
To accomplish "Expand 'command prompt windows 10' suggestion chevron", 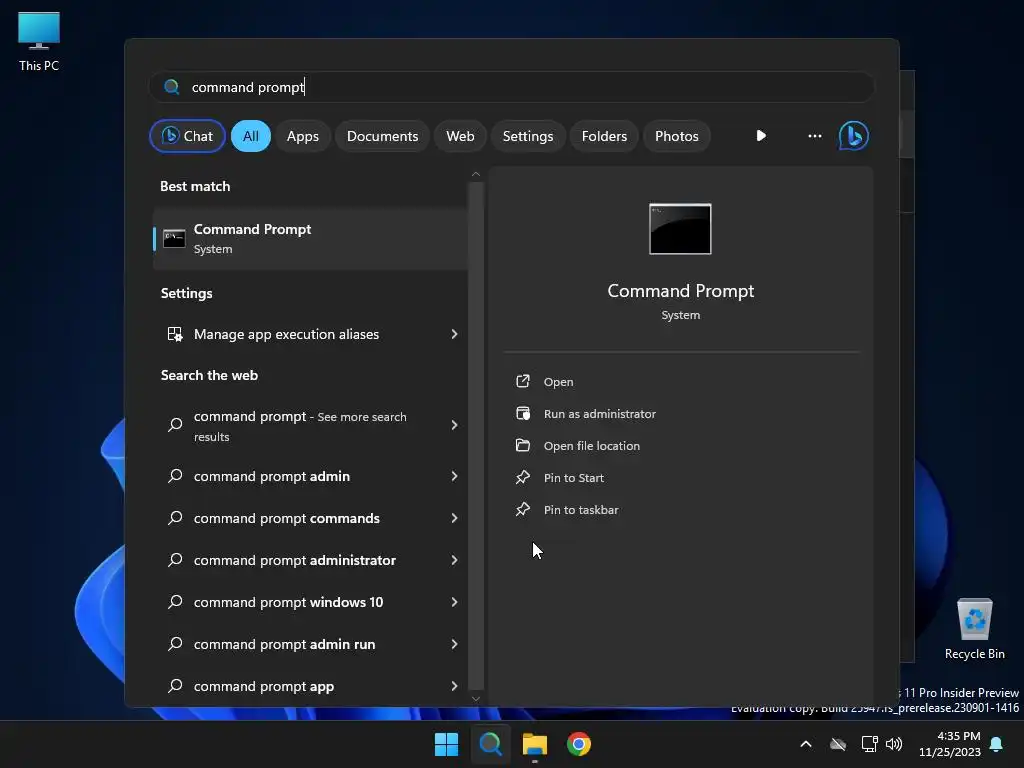I will pos(454,602).
